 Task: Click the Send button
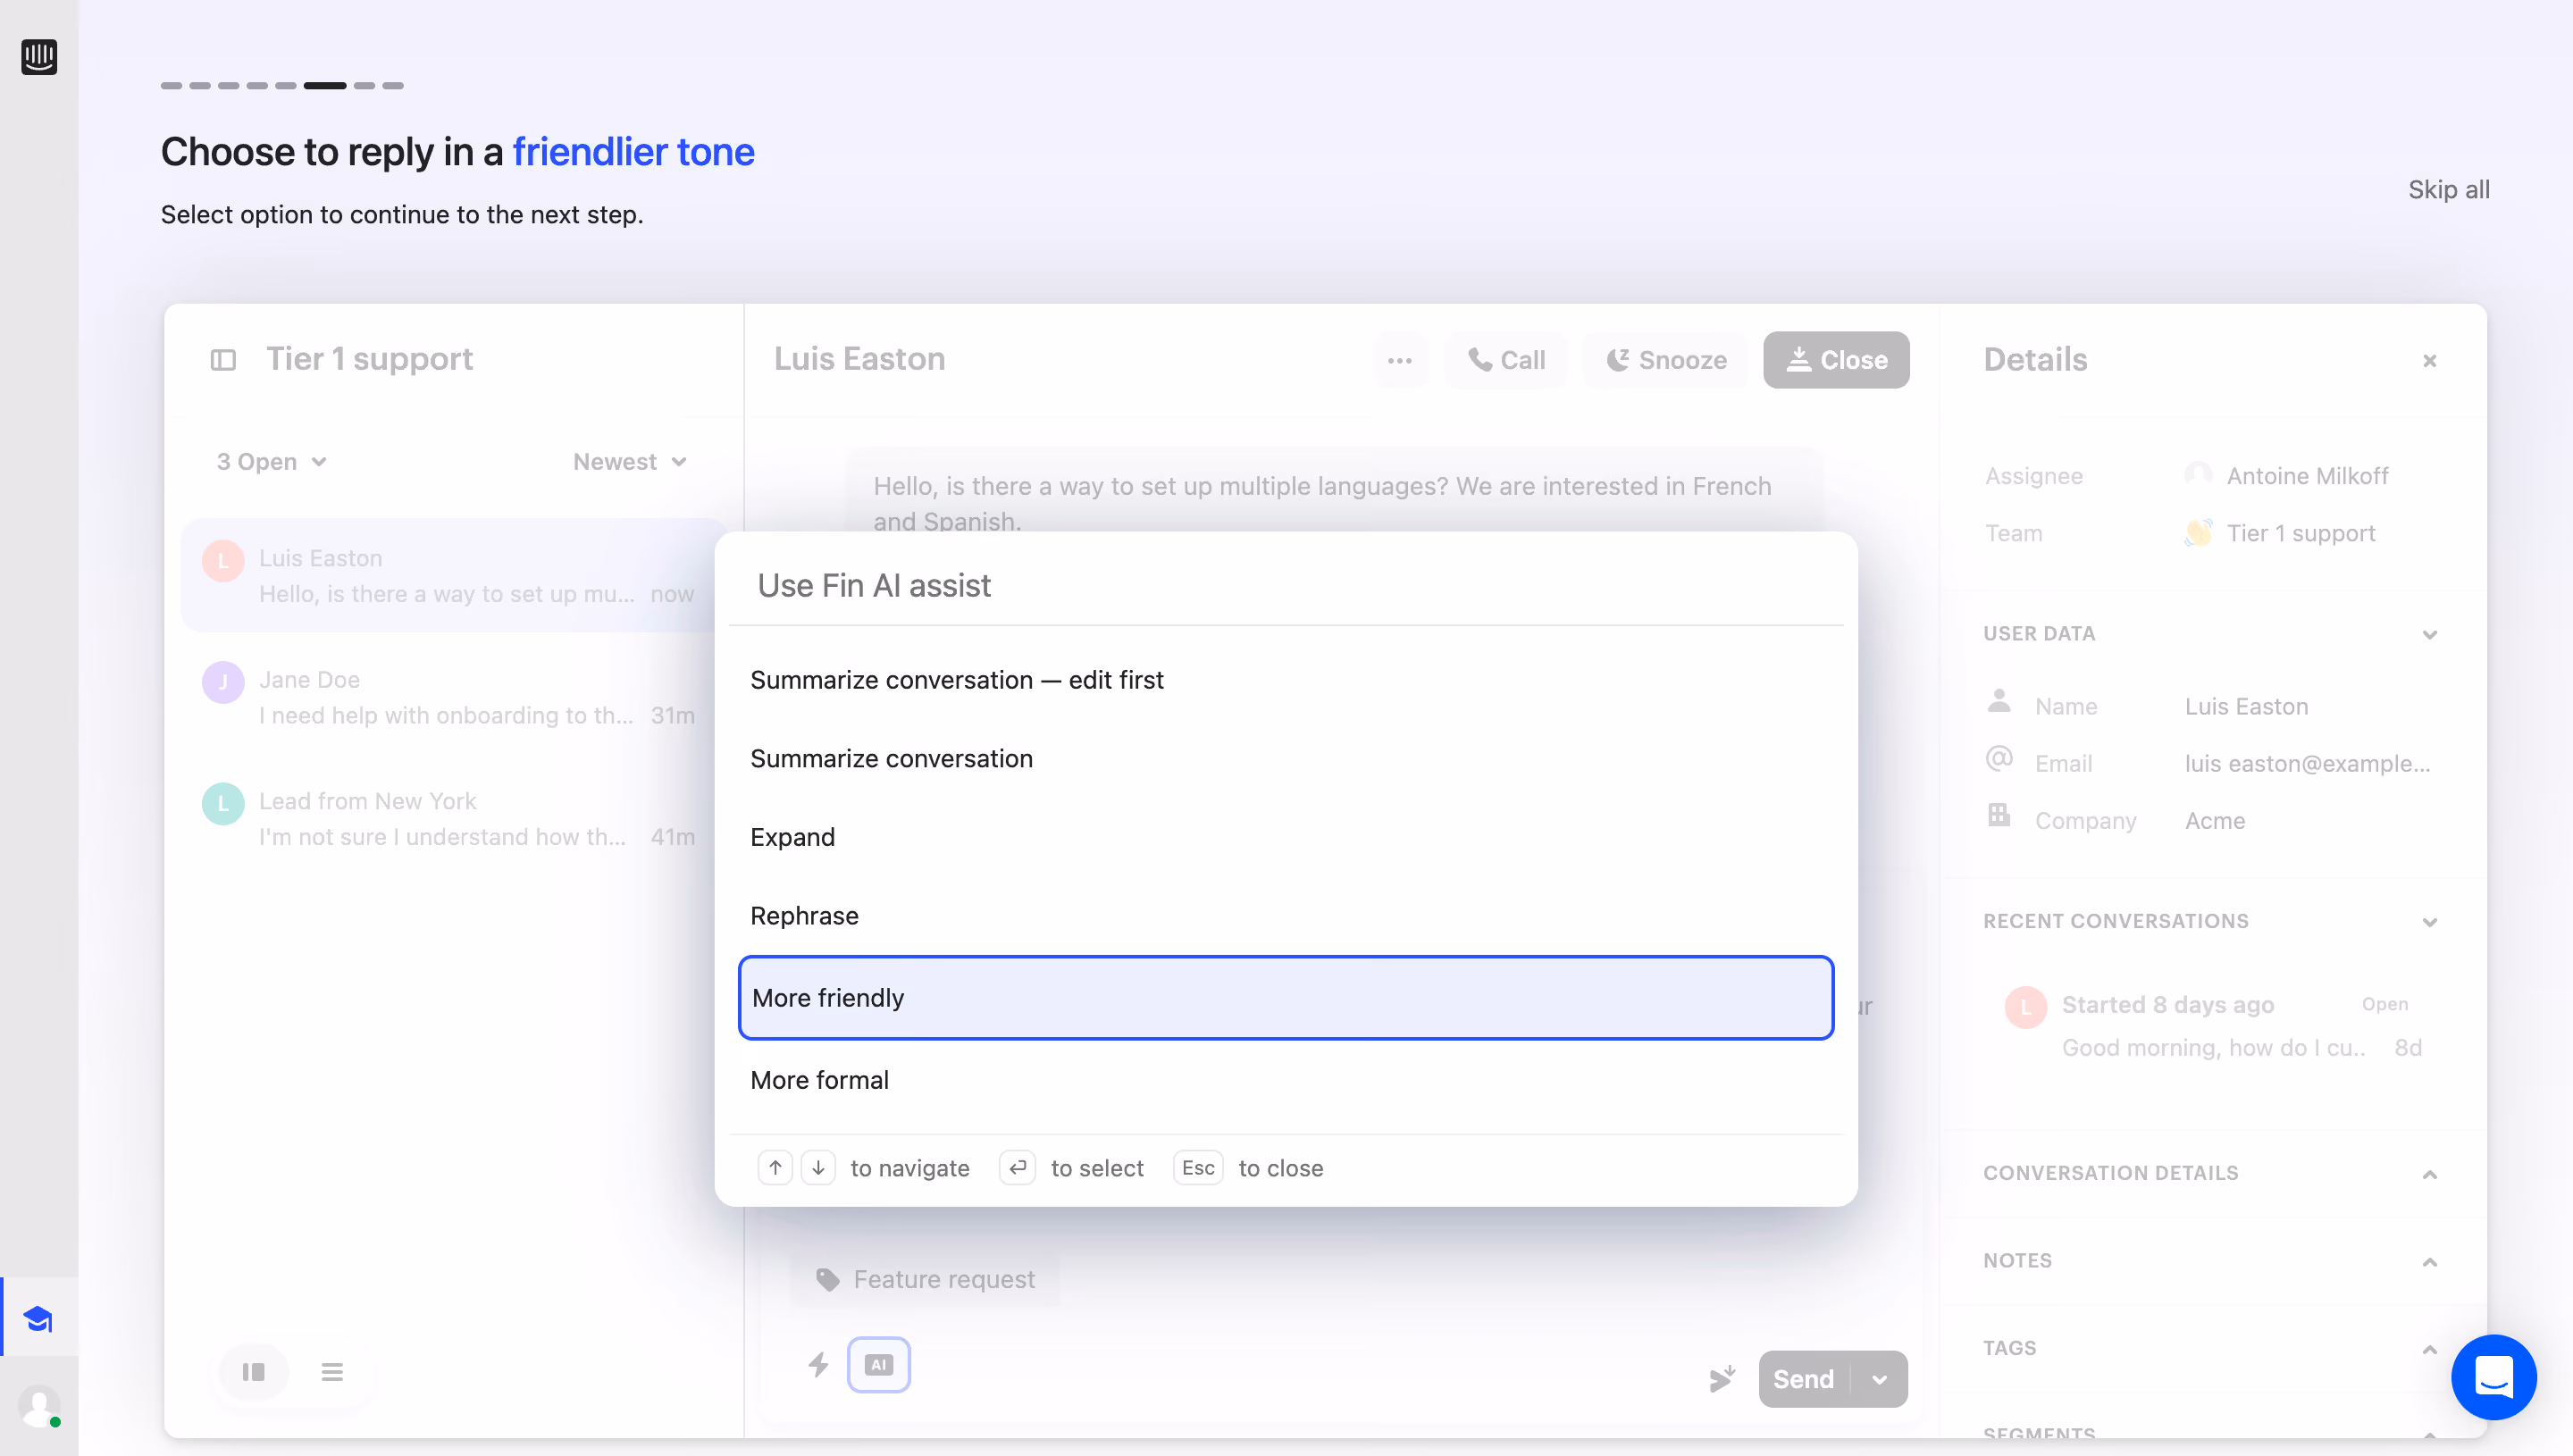coord(1804,1379)
